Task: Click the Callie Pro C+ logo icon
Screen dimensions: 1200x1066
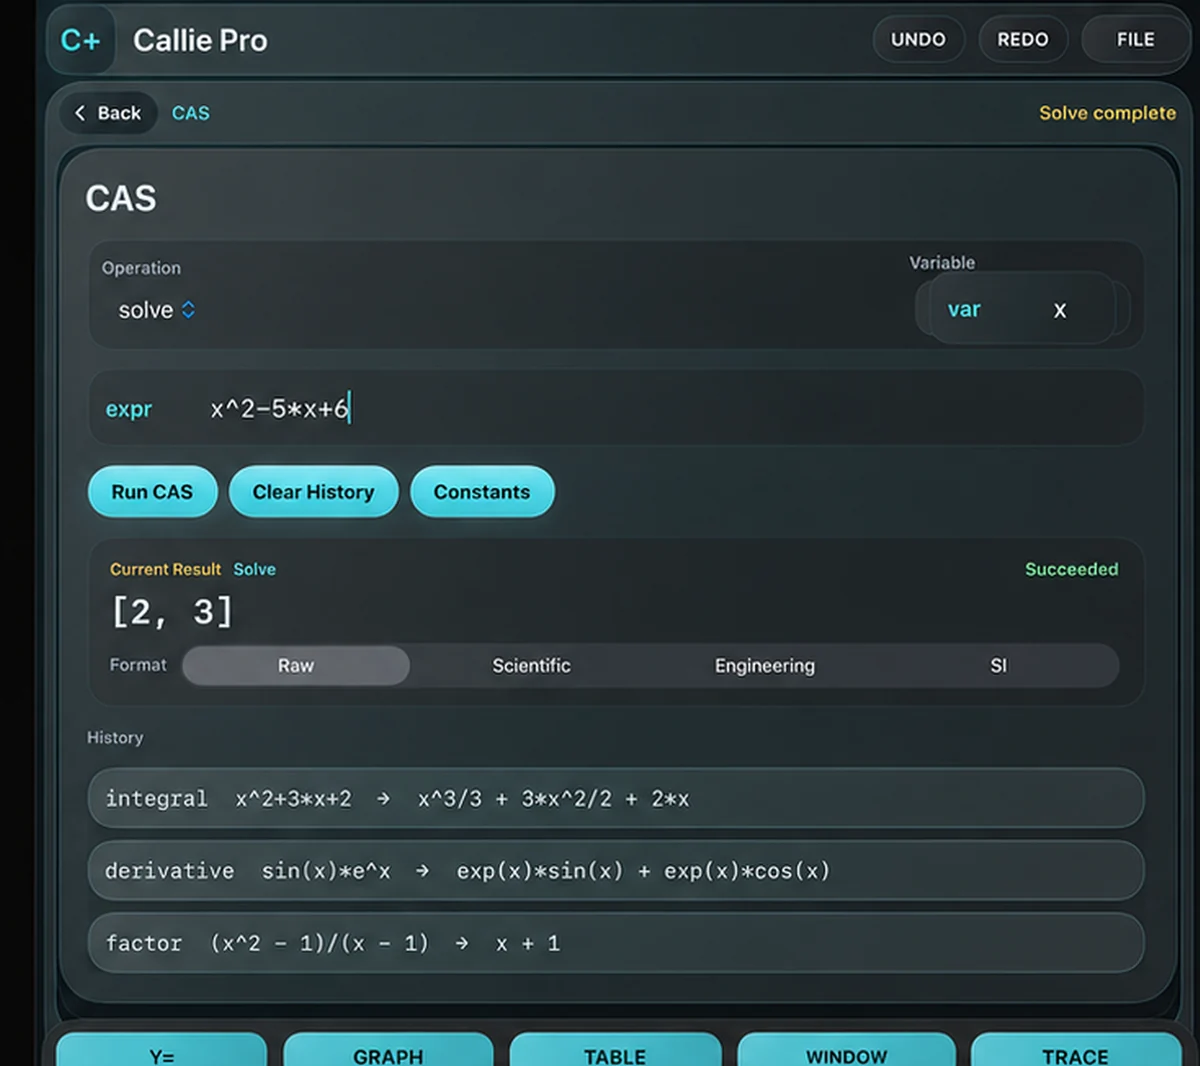Action: (x=80, y=40)
